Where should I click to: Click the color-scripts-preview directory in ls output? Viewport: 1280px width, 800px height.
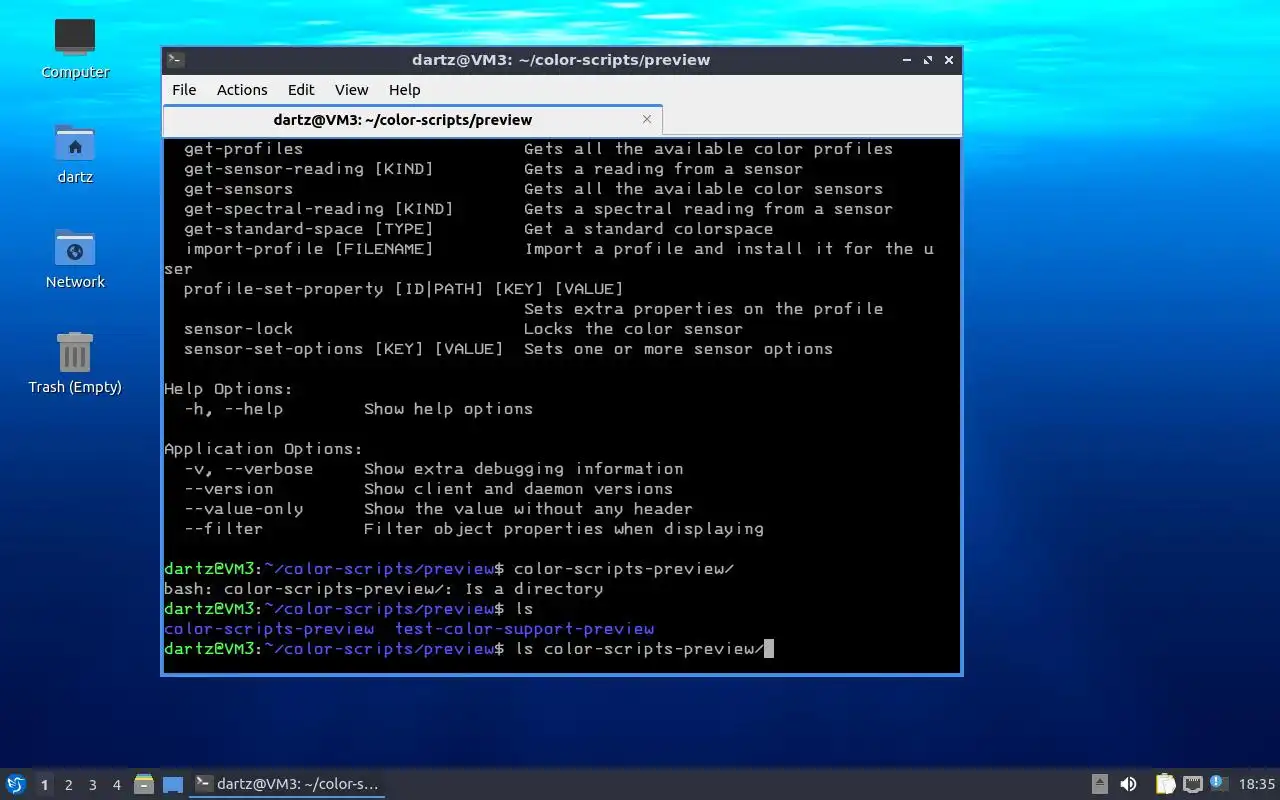[269, 629]
